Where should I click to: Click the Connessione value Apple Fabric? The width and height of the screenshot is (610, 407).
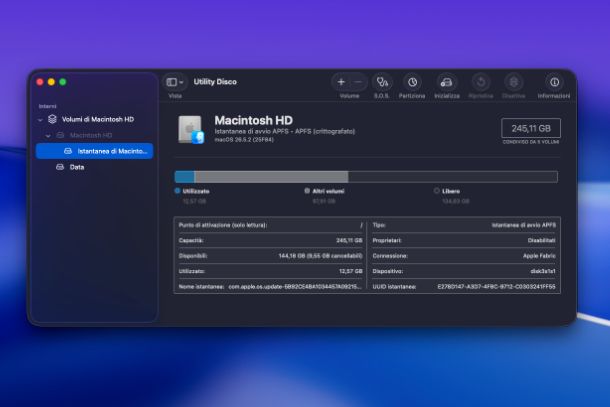click(x=539, y=256)
